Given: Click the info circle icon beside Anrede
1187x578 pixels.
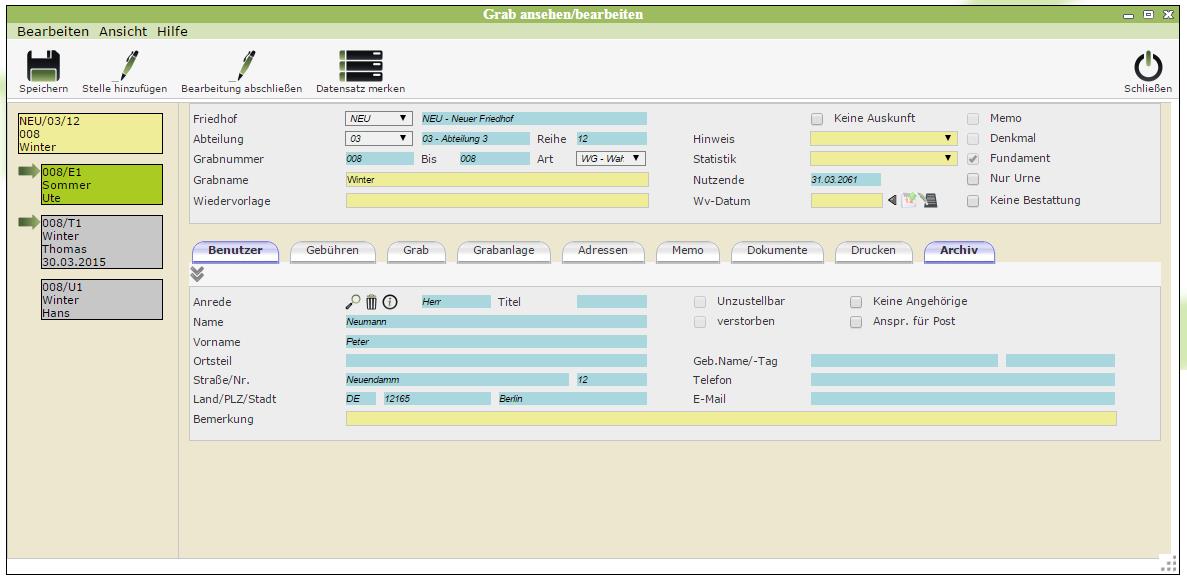Looking at the screenshot, I should tap(390, 302).
